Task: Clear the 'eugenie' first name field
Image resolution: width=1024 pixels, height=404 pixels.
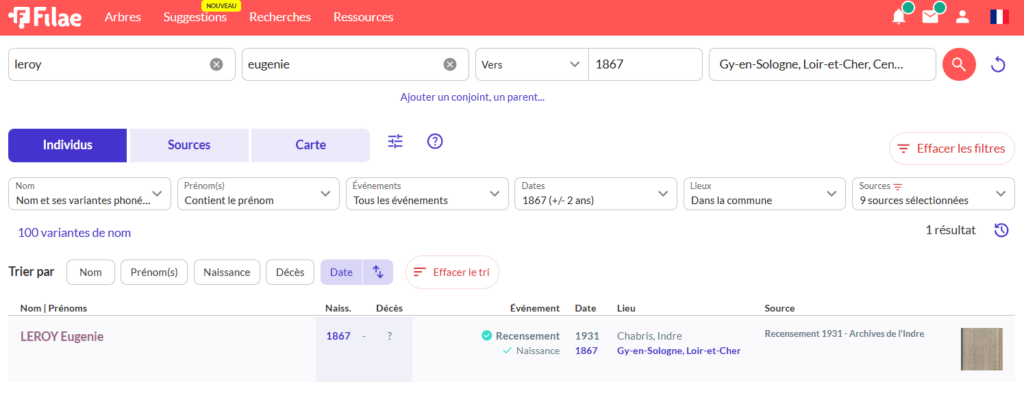Action: [450, 65]
